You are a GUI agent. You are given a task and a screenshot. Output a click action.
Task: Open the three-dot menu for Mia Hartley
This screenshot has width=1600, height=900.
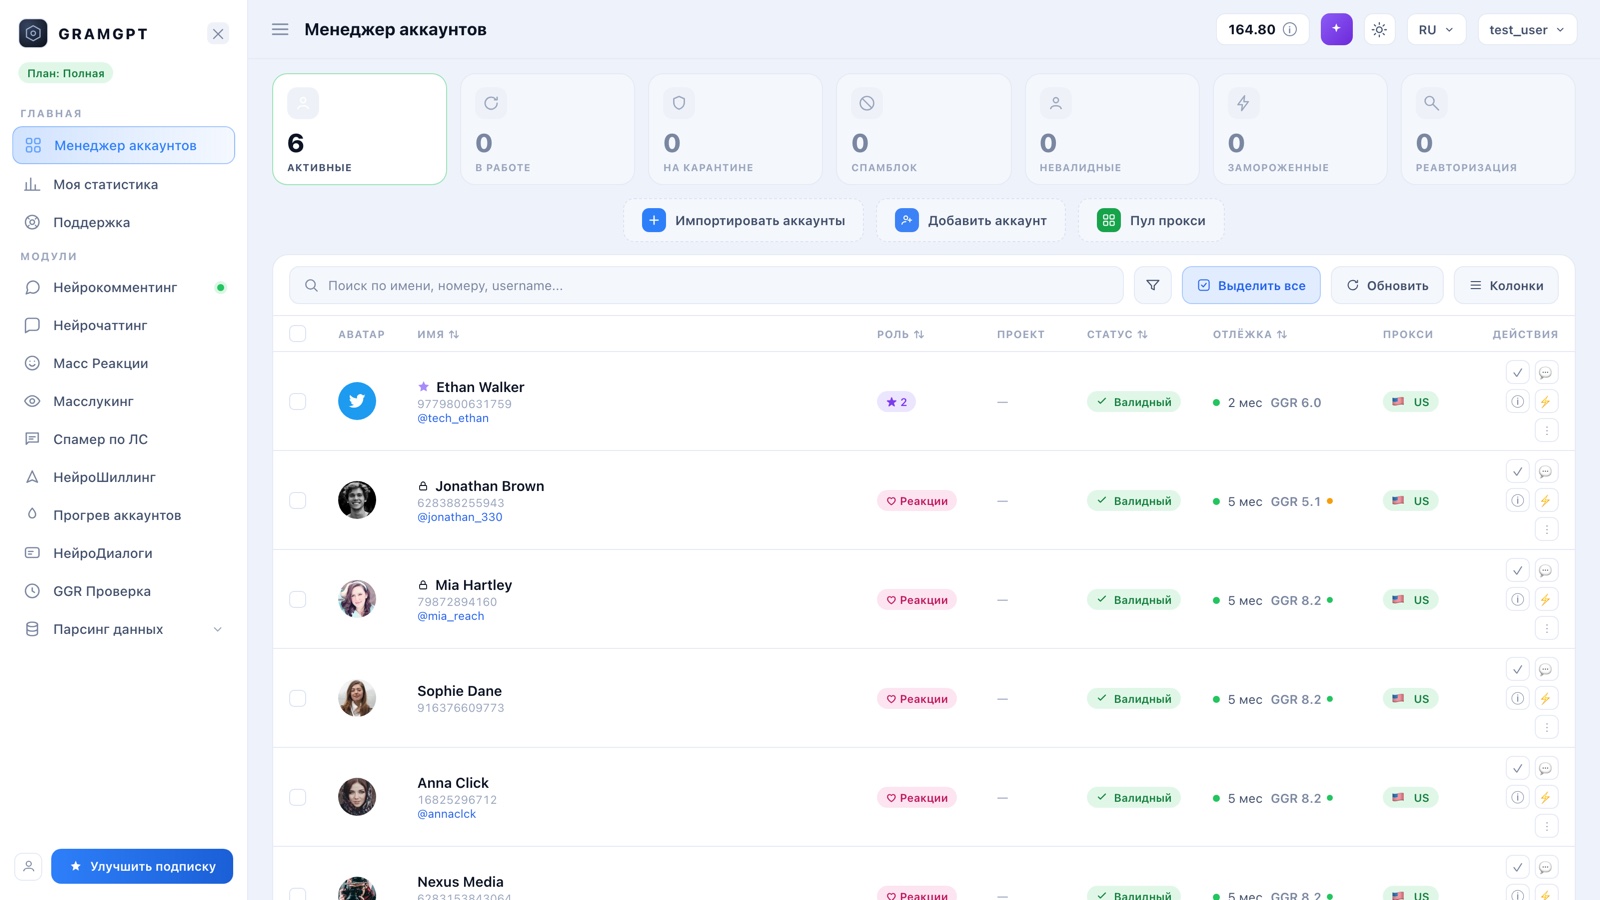point(1546,629)
